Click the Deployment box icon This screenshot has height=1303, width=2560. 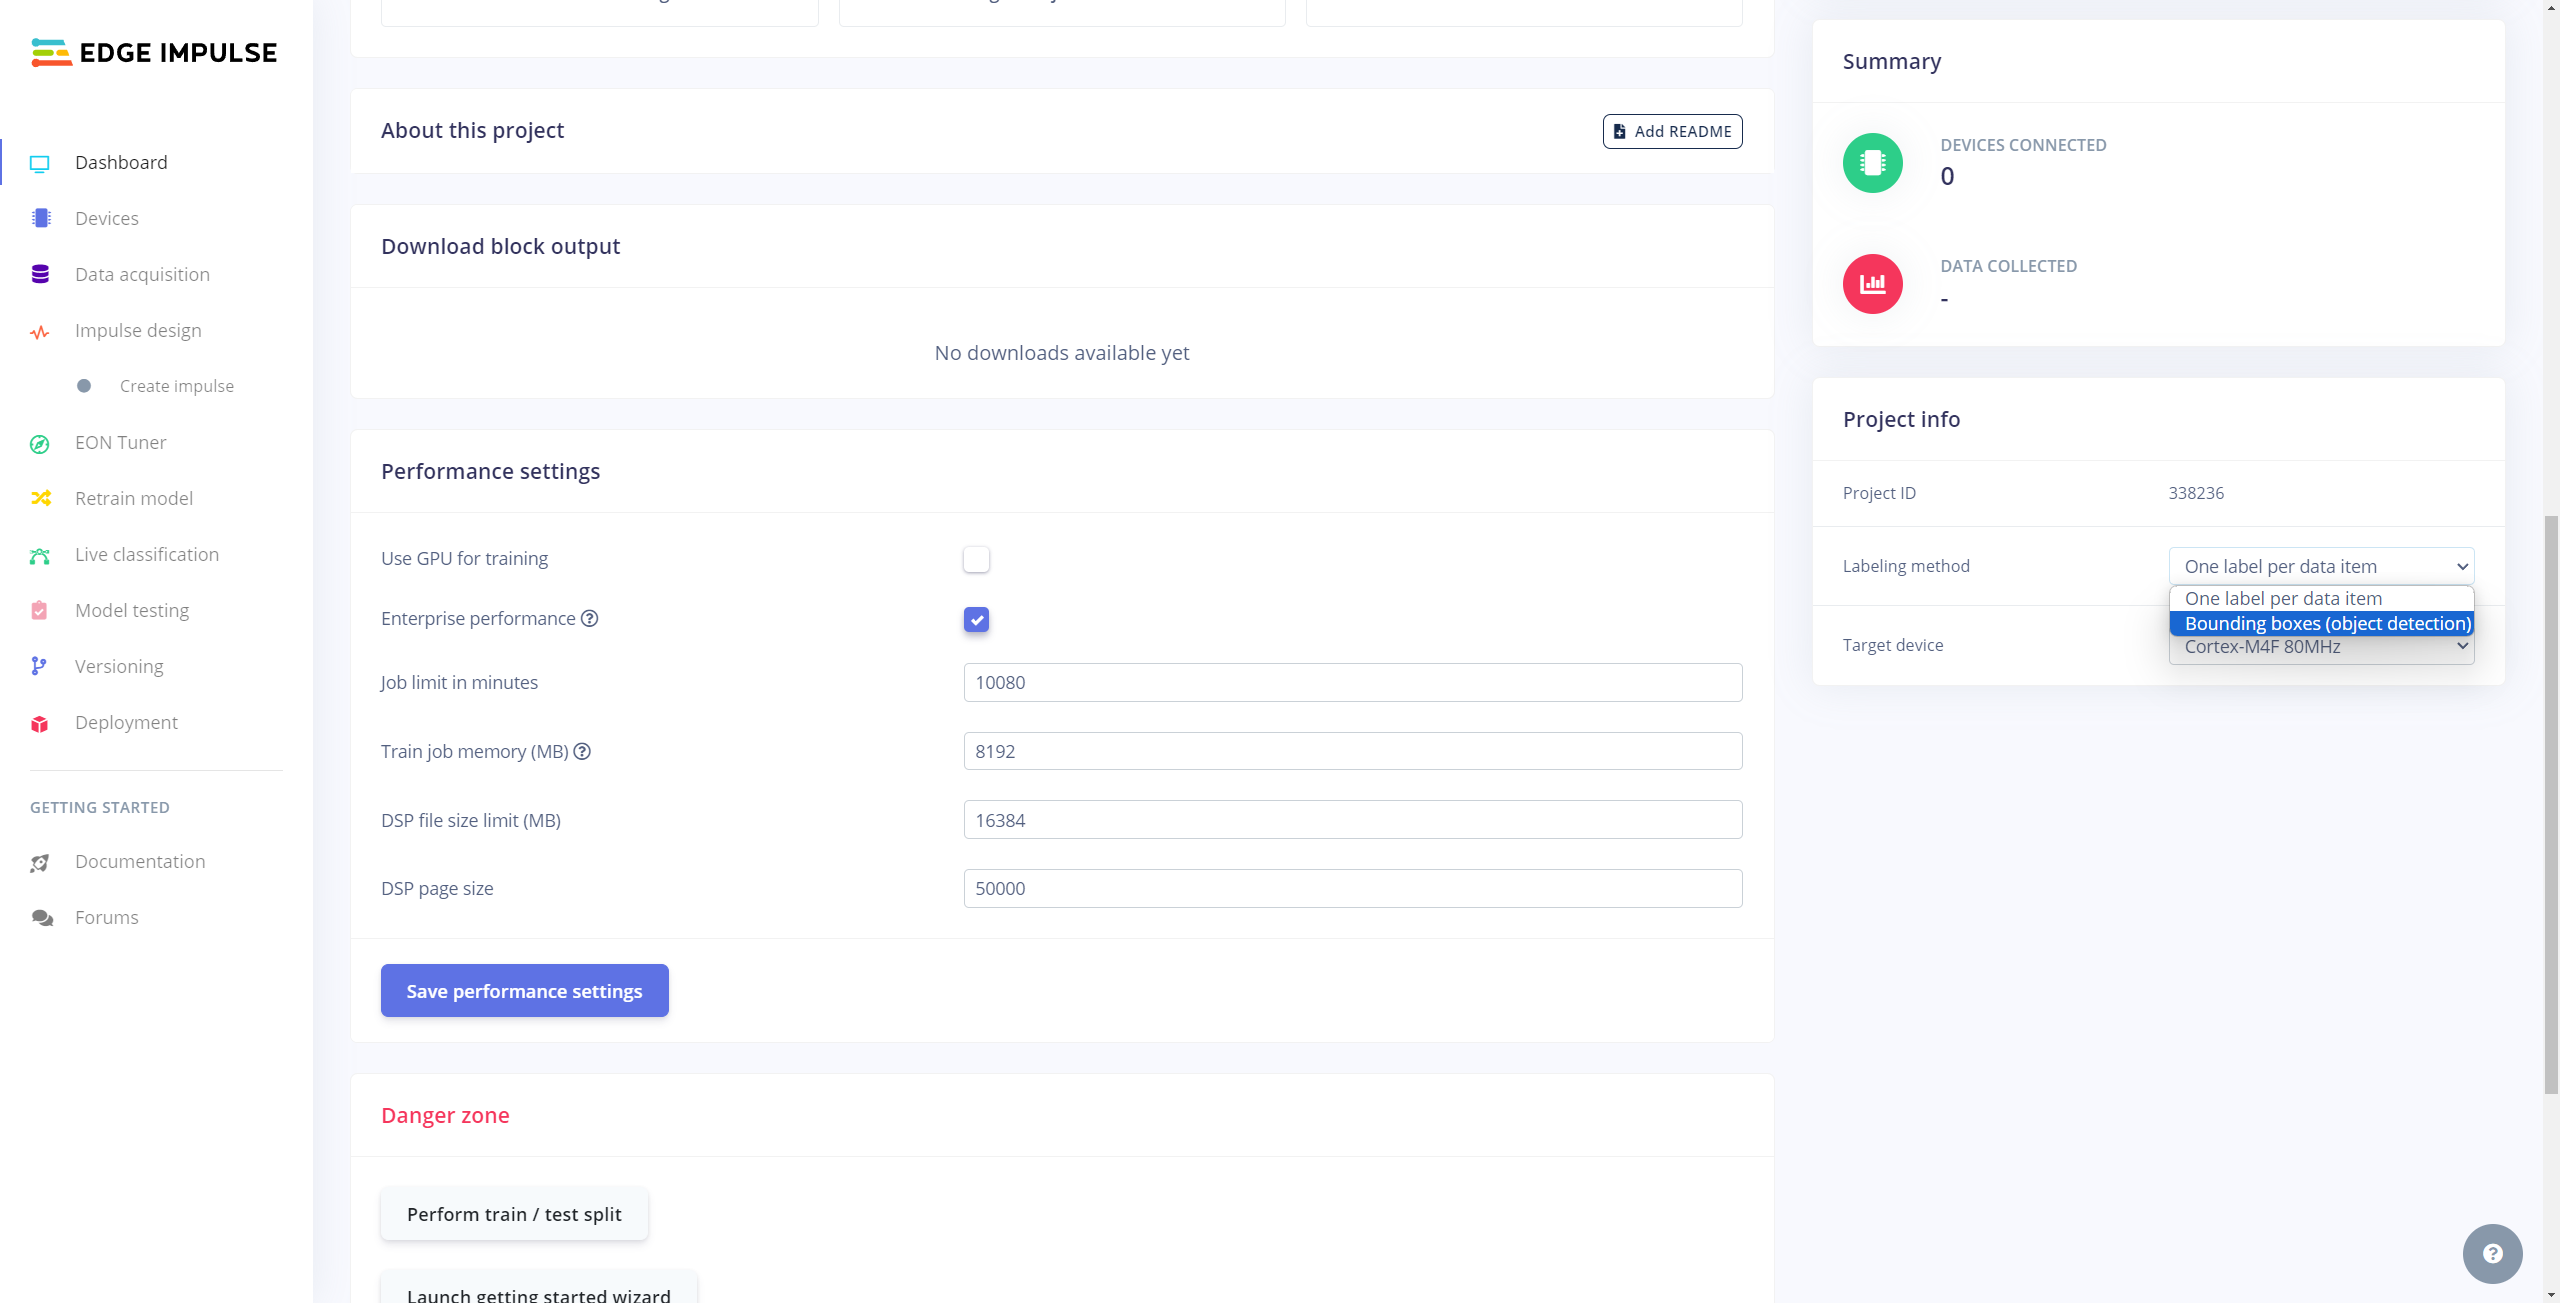[40, 723]
